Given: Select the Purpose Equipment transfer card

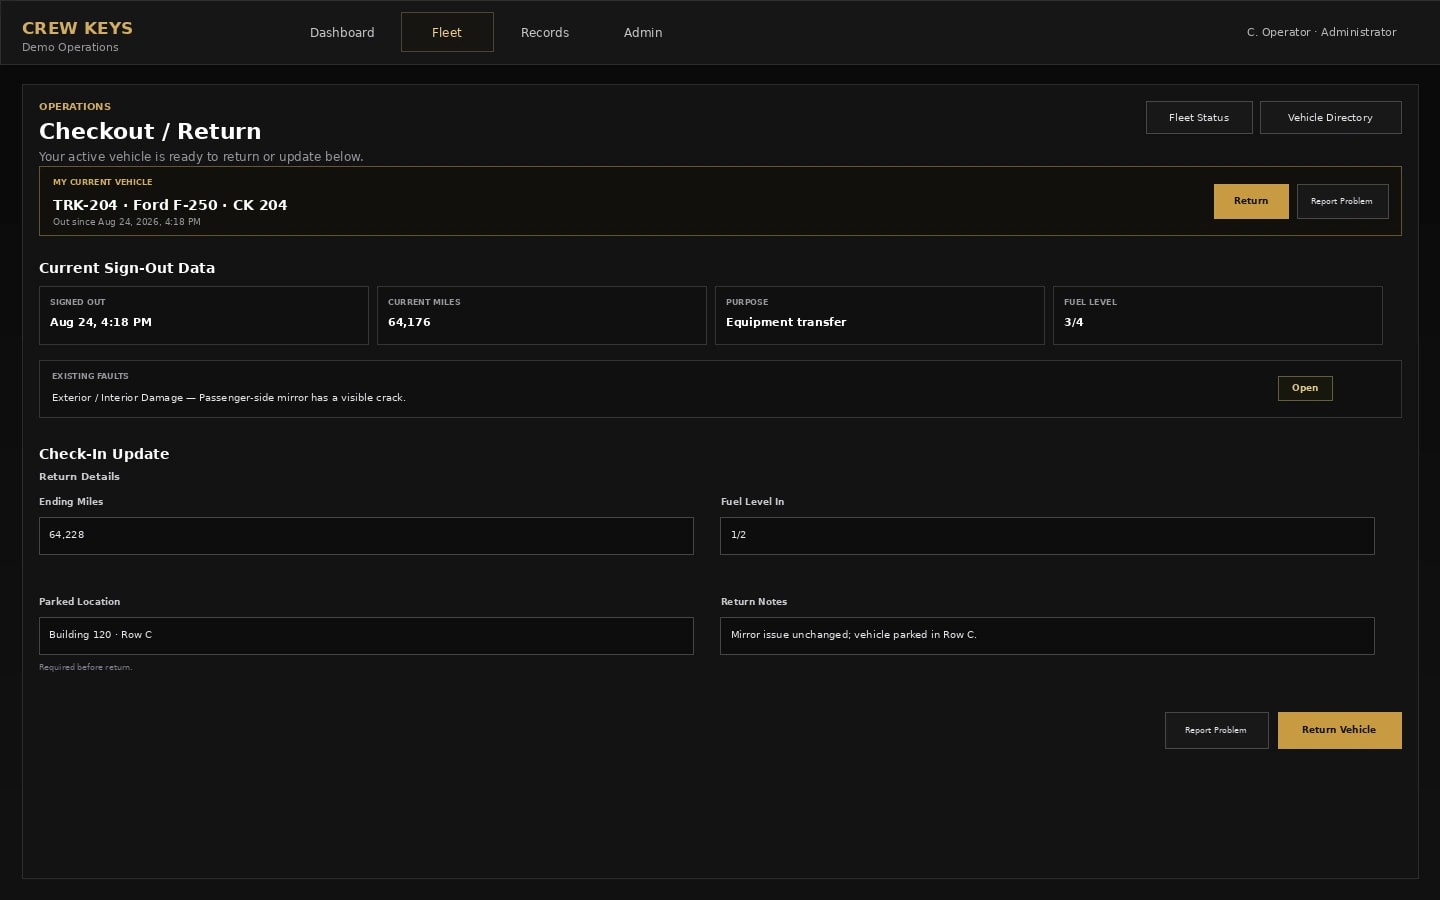Looking at the screenshot, I should click(880, 315).
